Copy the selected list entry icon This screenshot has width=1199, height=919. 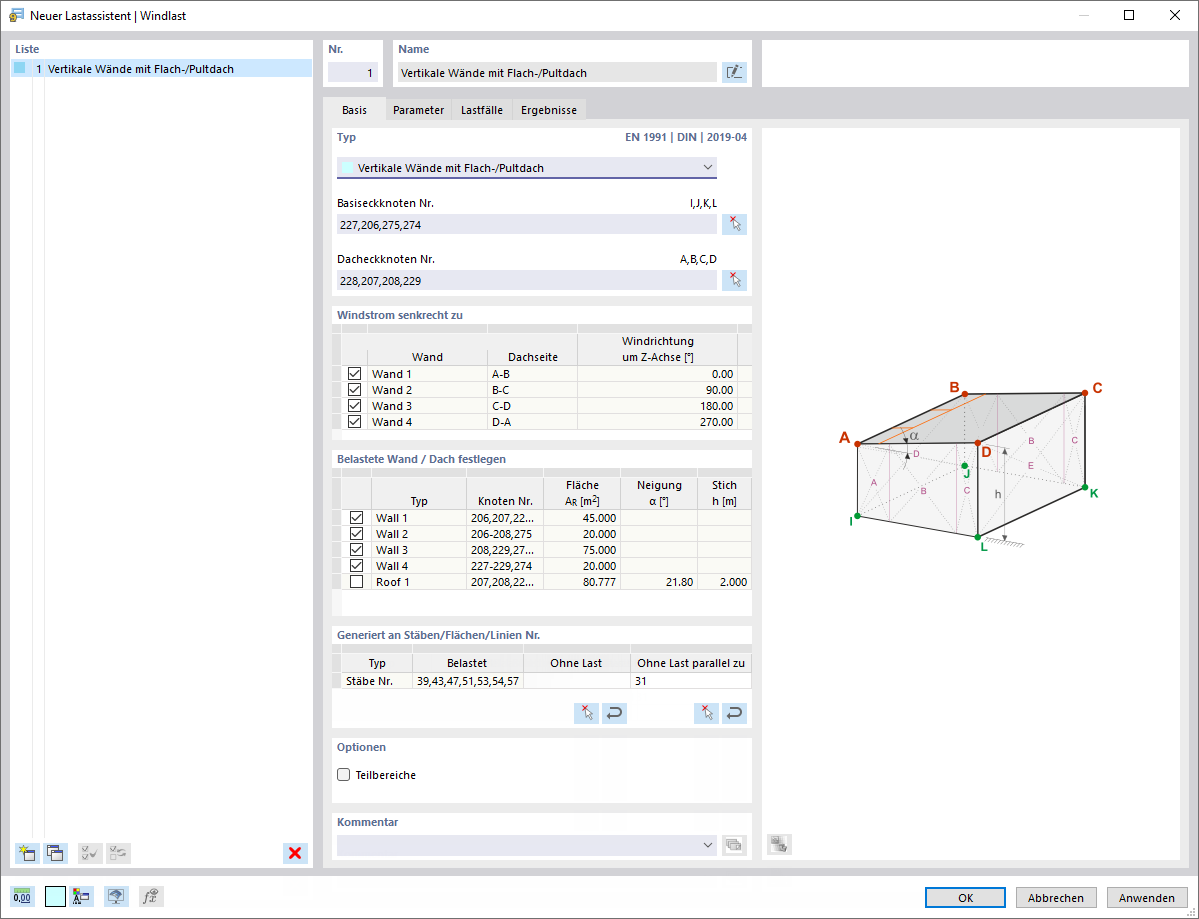pos(55,853)
